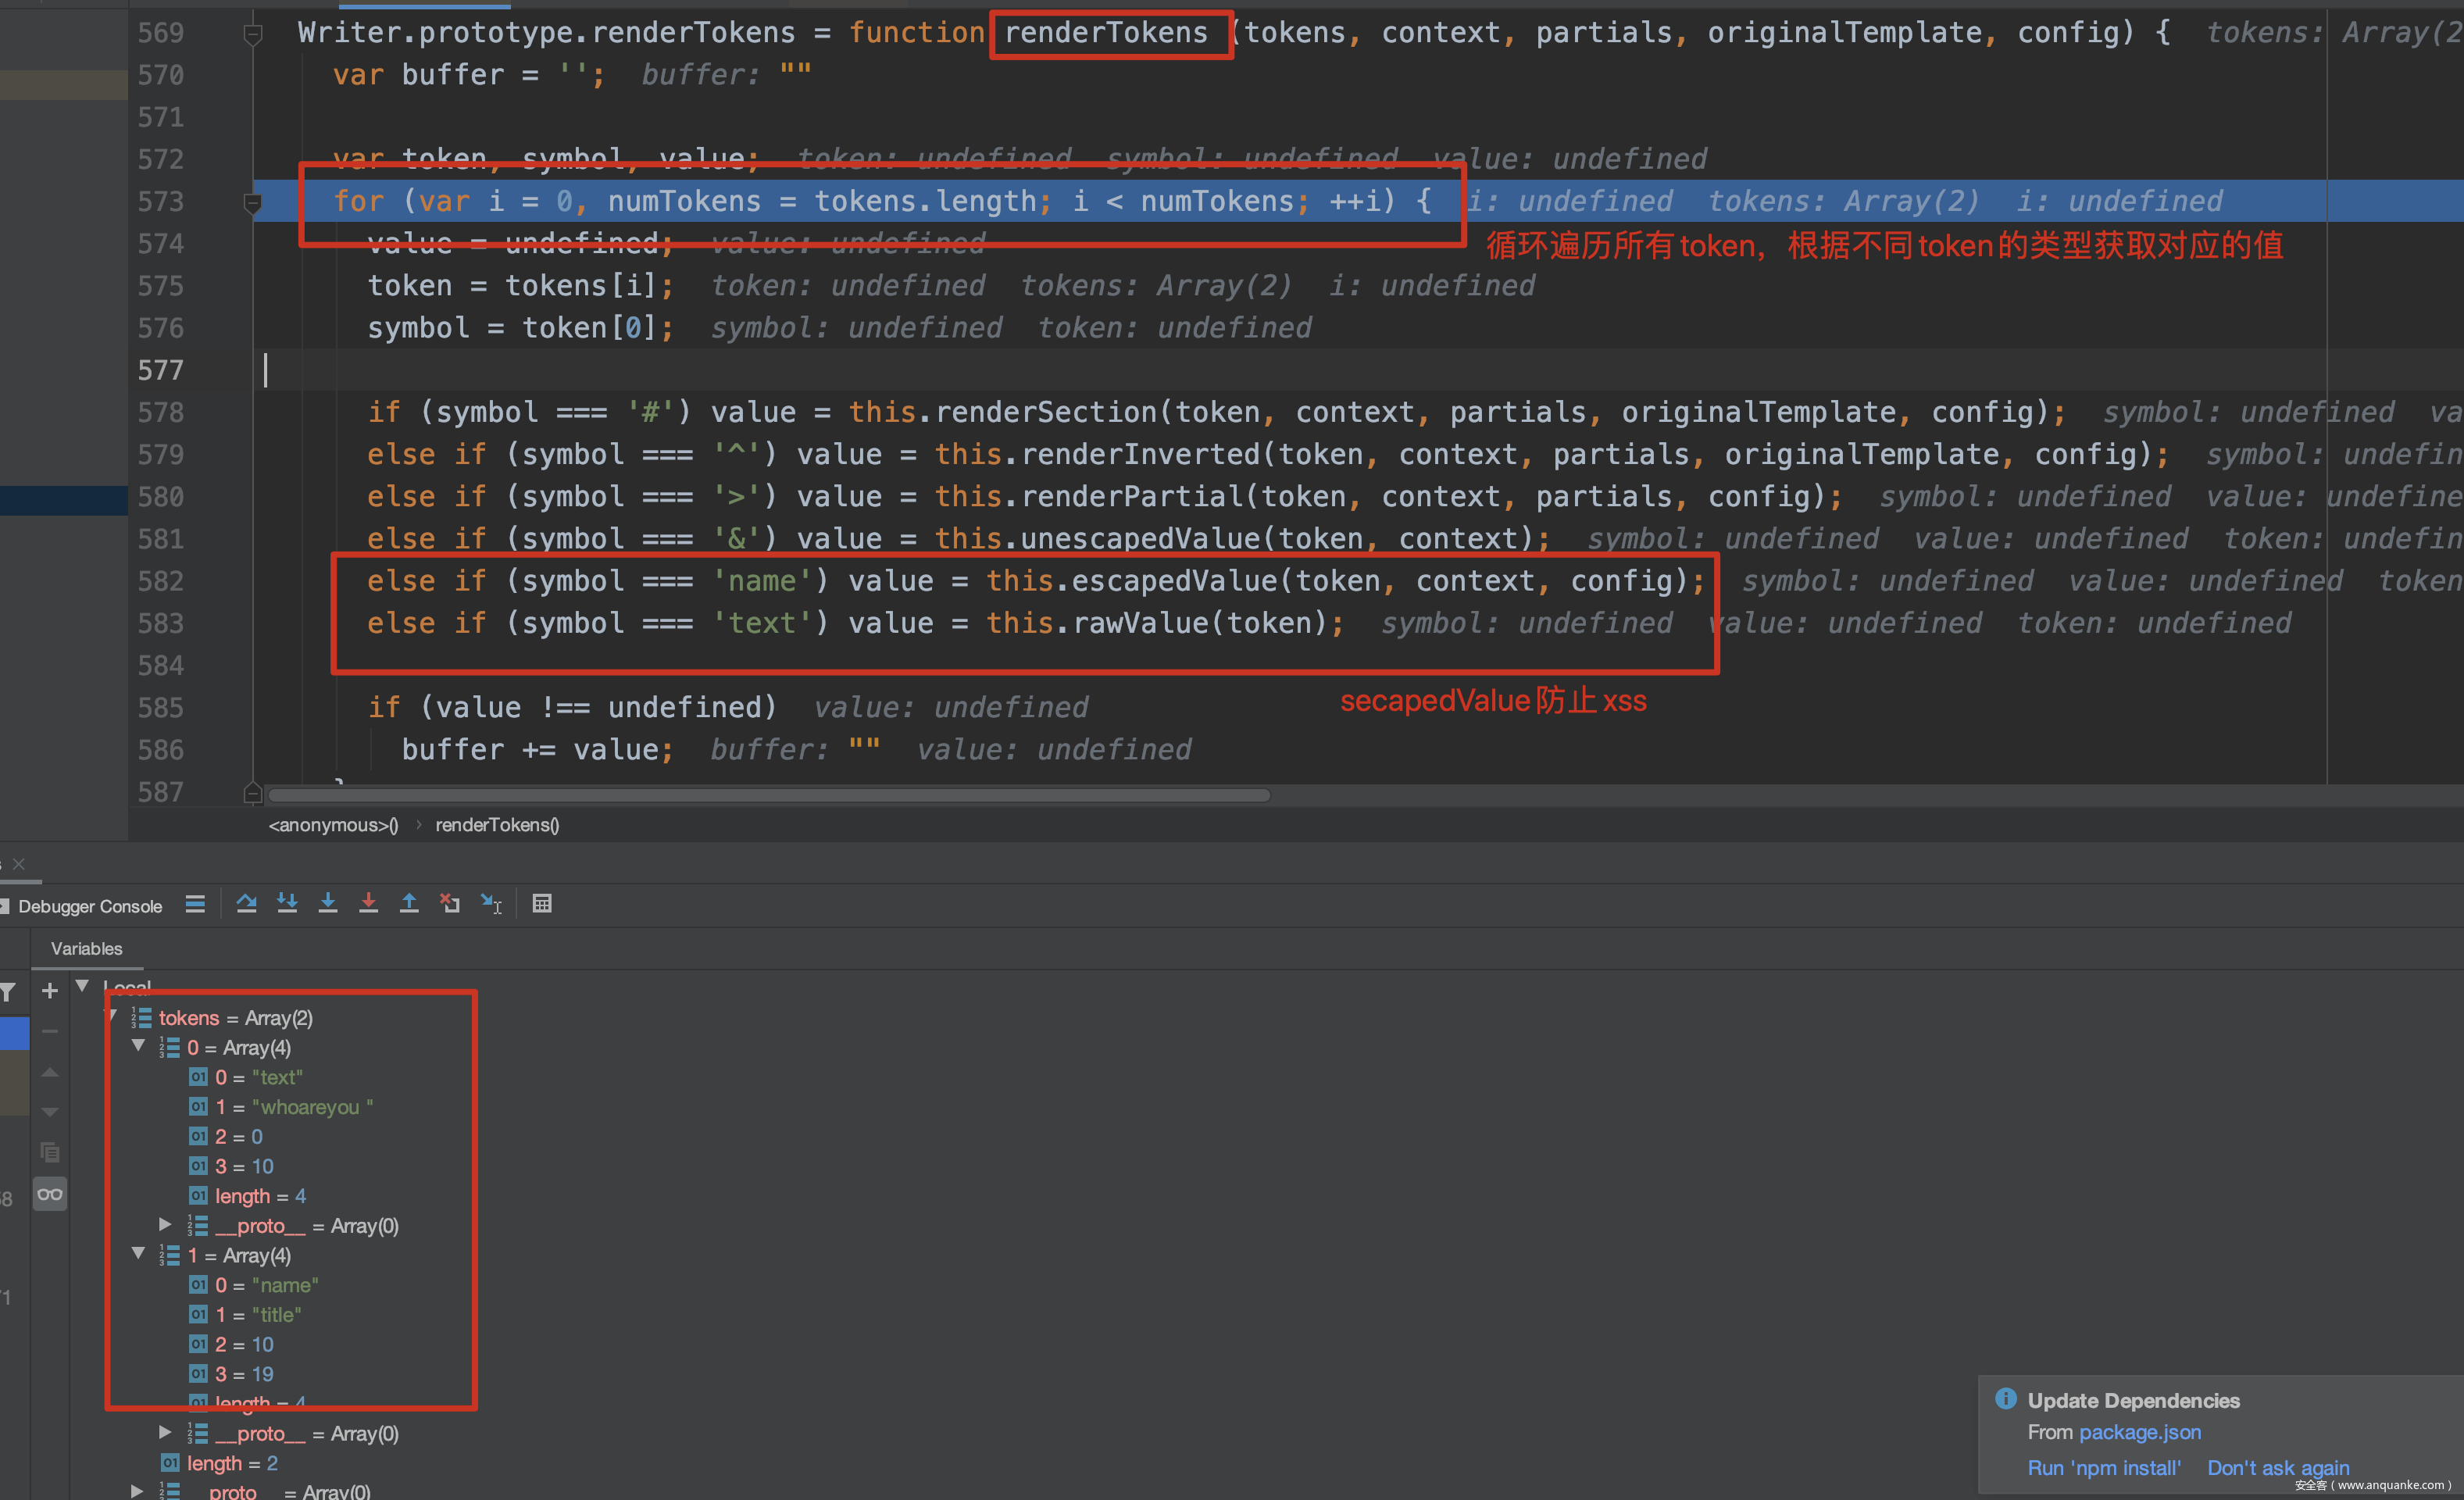Viewport: 2464px width, 1500px height.
Task: Click the Step Out arrow icon
Action: (x=409, y=904)
